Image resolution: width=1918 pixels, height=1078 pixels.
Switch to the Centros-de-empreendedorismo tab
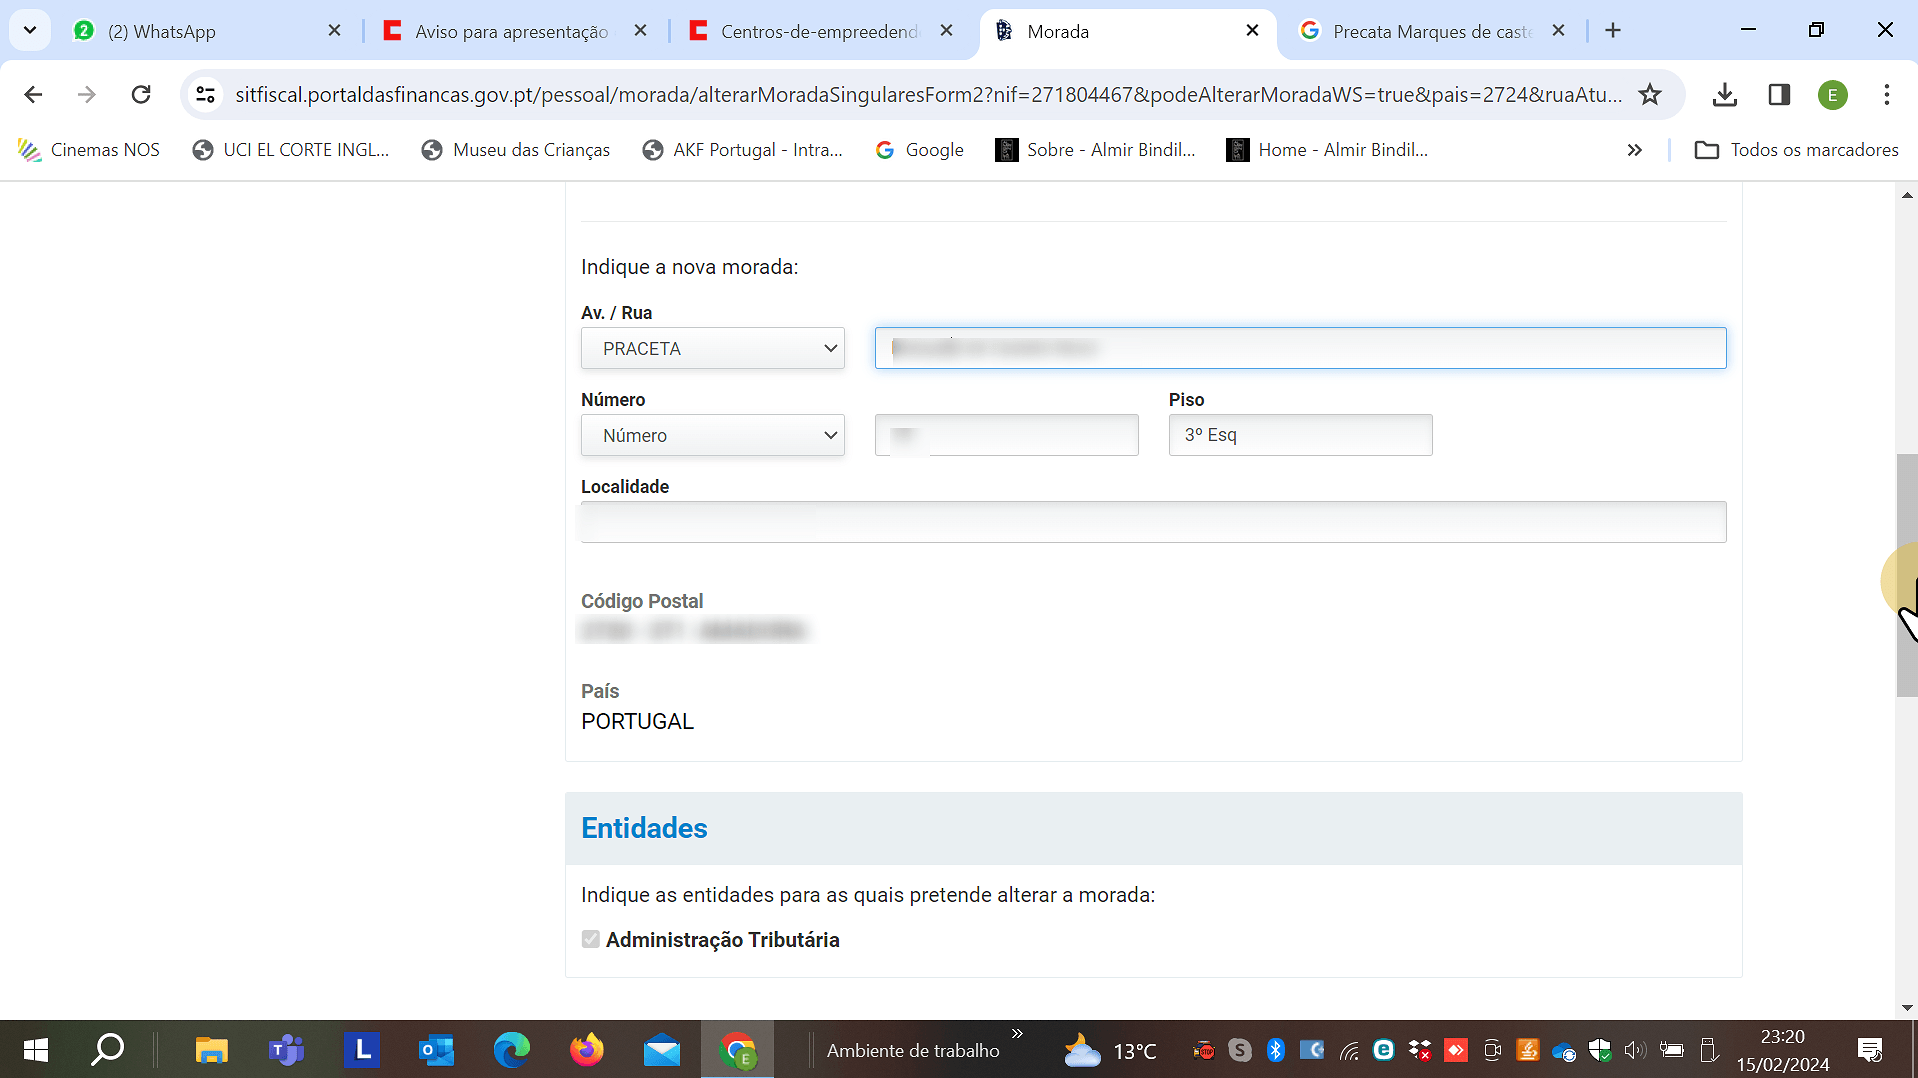pyautogui.click(x=819, y=31)
